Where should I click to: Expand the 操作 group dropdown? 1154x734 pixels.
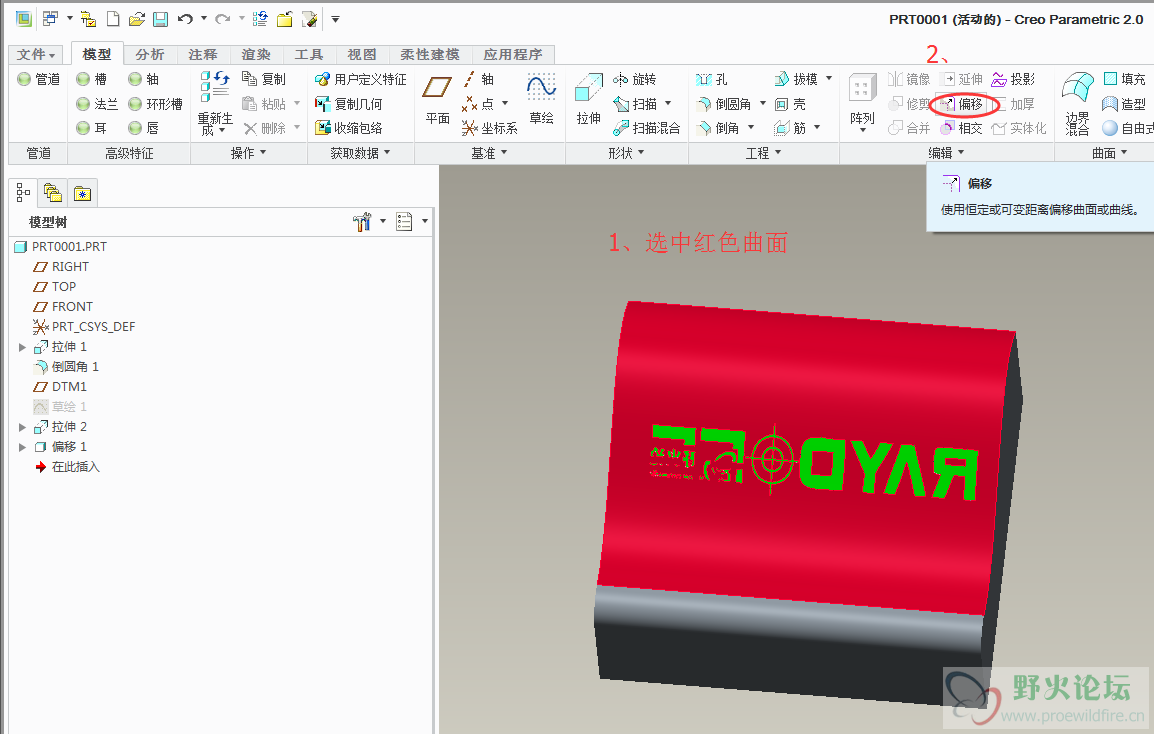(249, 153)
